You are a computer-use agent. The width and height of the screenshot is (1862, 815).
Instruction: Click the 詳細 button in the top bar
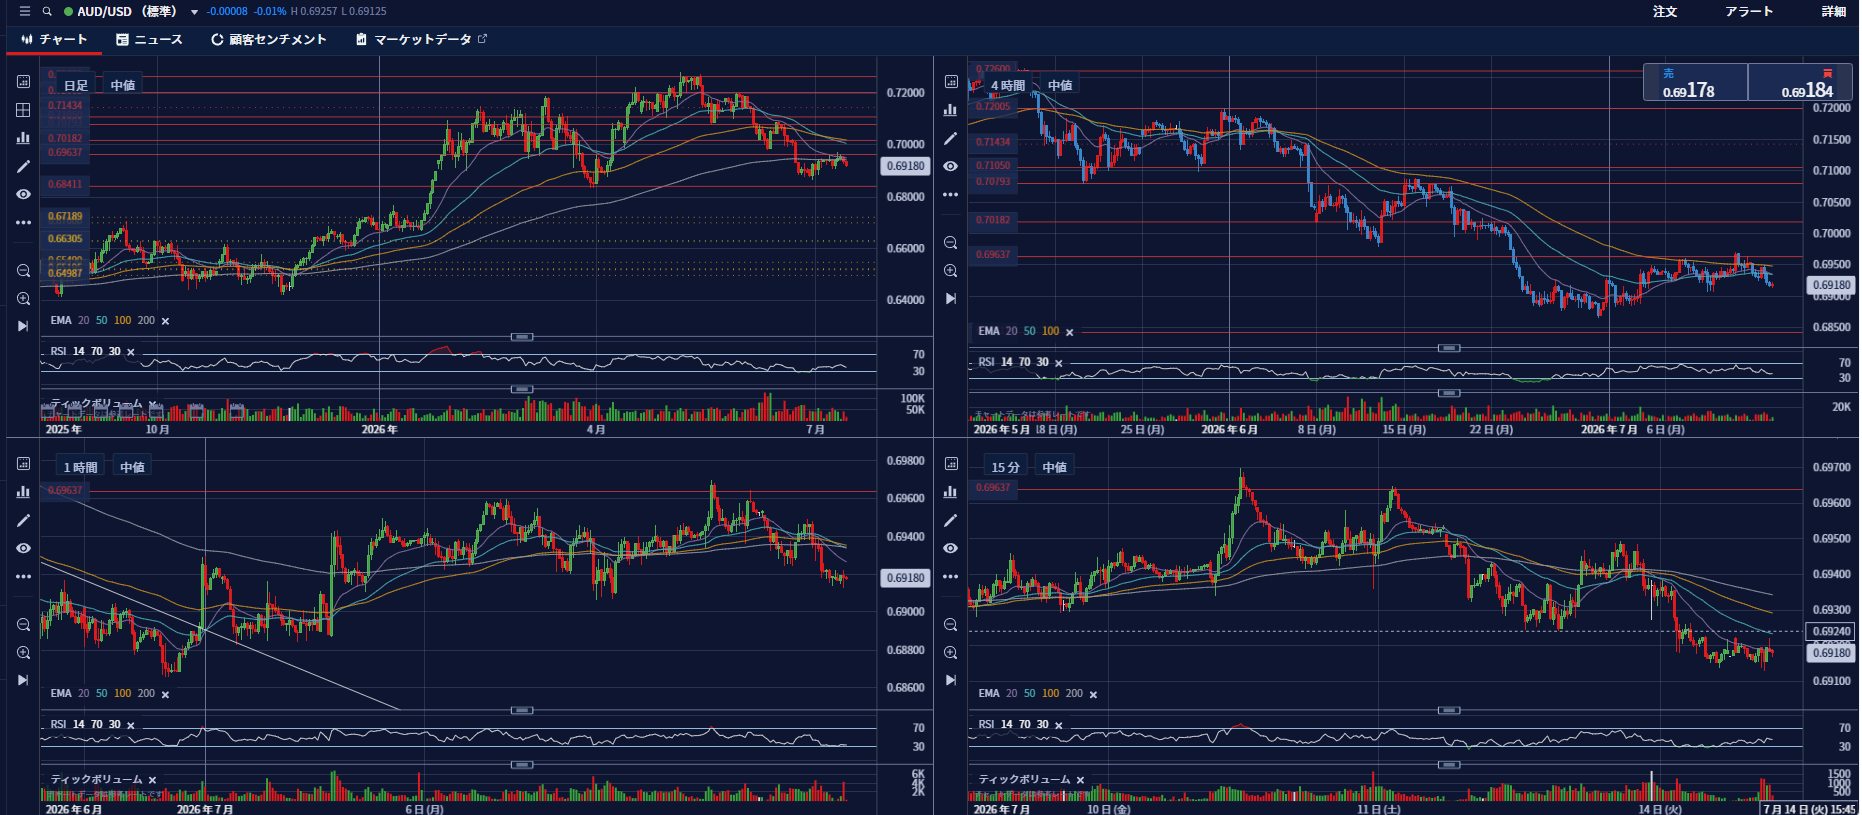click(x=1833, y=12)
